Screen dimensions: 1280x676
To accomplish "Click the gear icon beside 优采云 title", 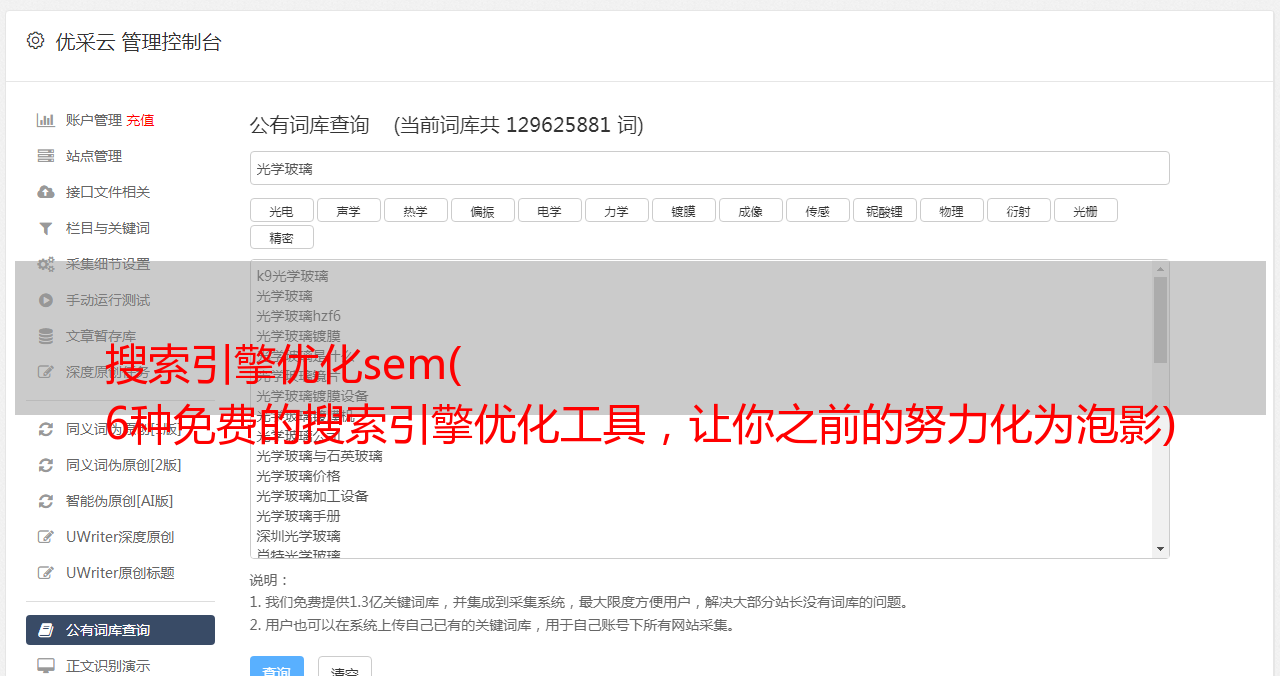I will click(x=35, y=41).
